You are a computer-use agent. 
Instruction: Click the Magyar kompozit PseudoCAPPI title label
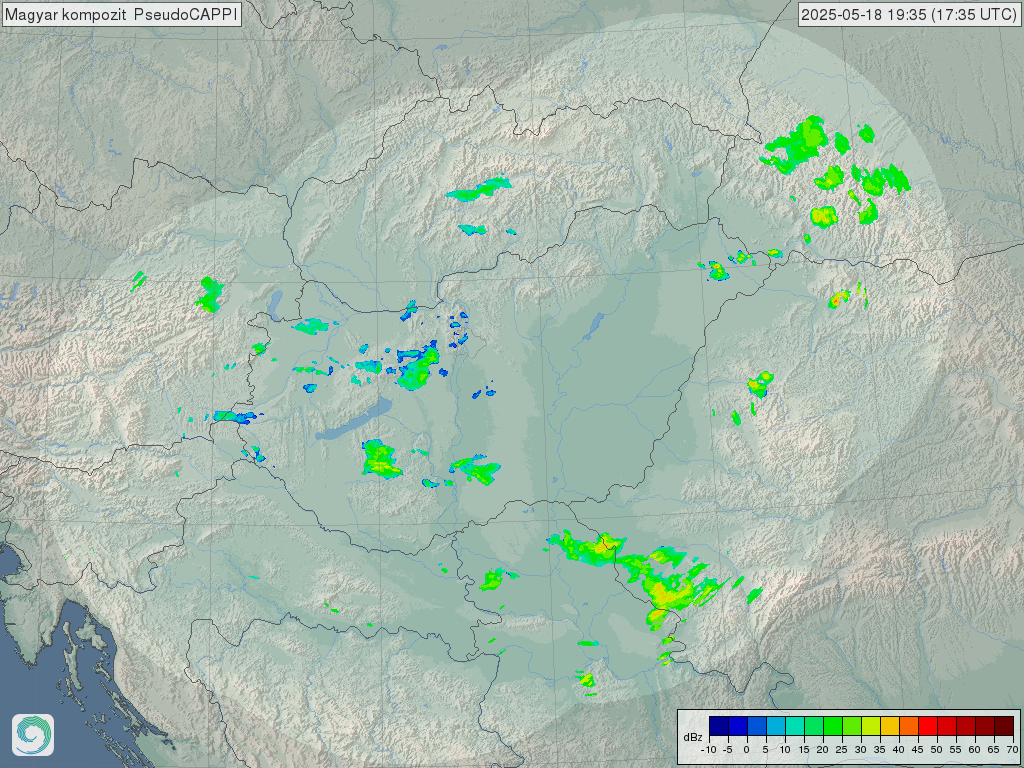121,14
